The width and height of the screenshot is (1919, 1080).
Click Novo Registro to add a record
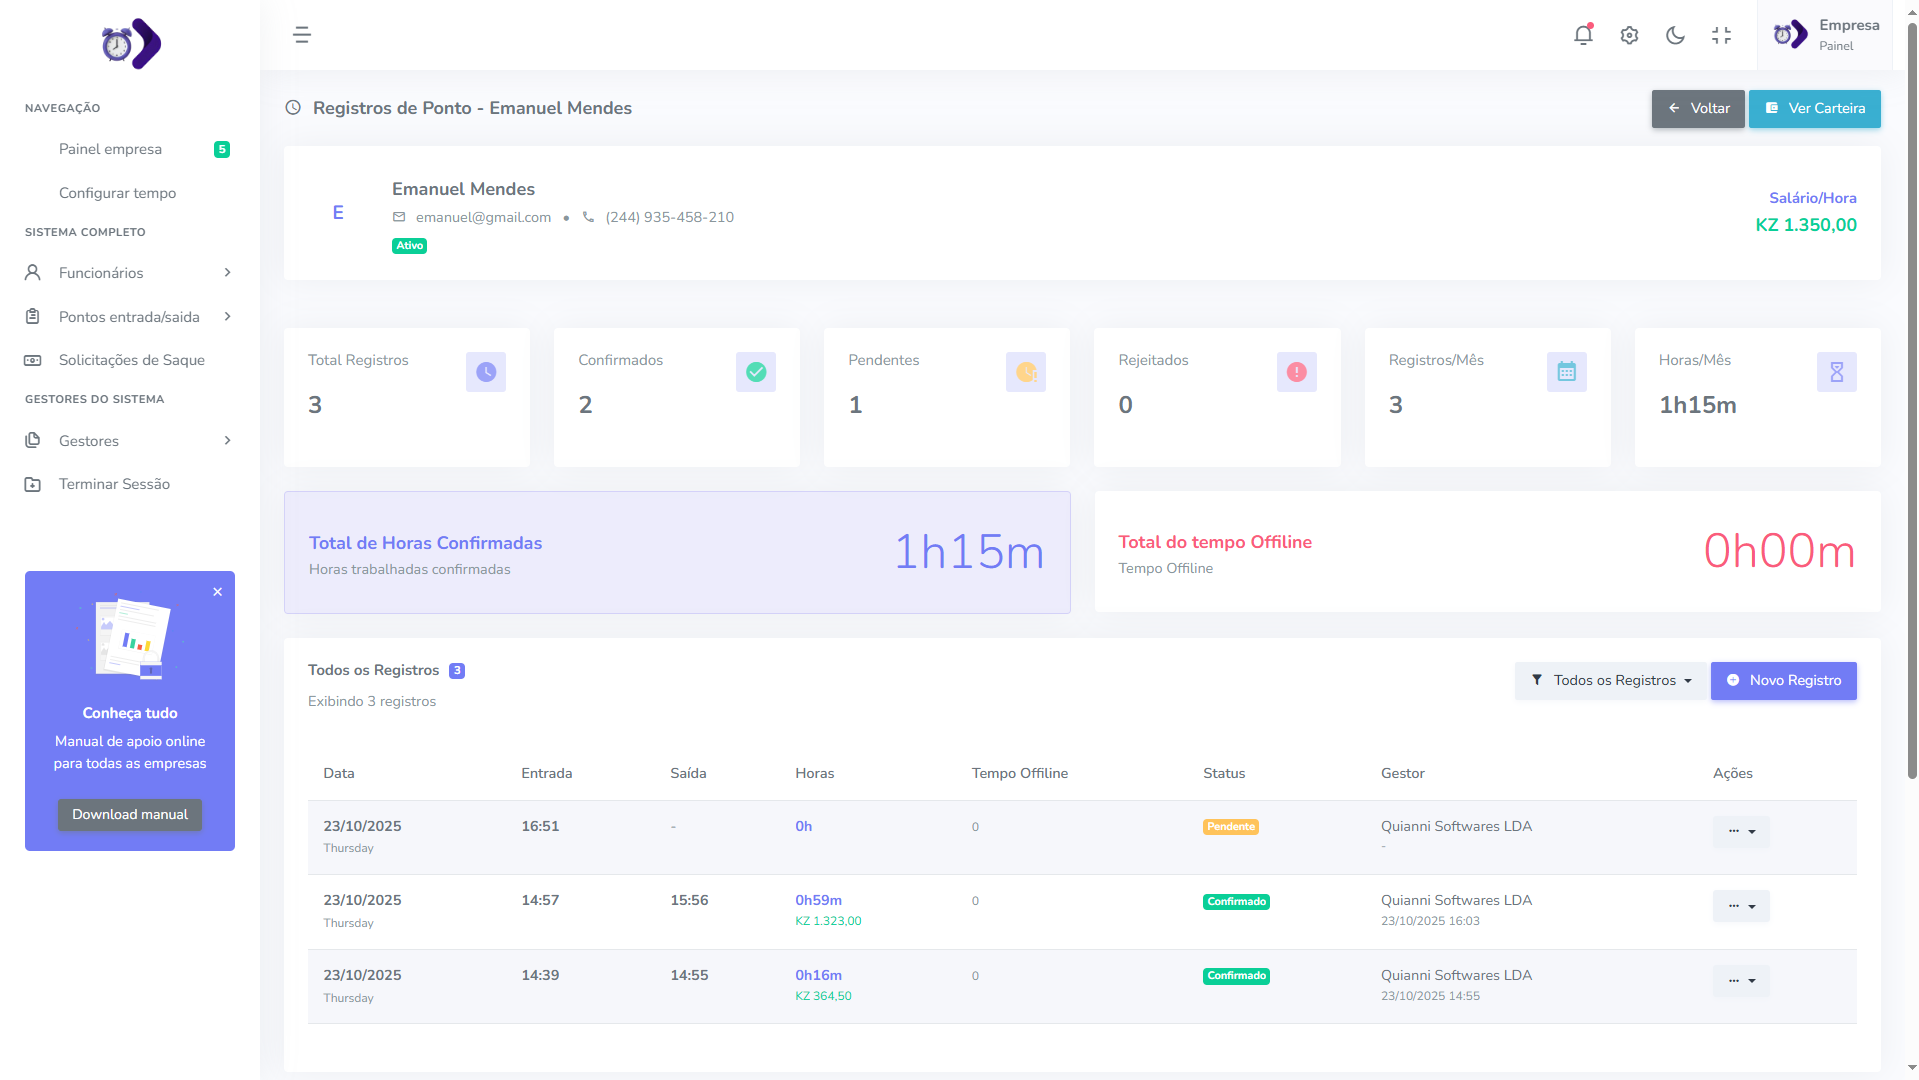1783,681
